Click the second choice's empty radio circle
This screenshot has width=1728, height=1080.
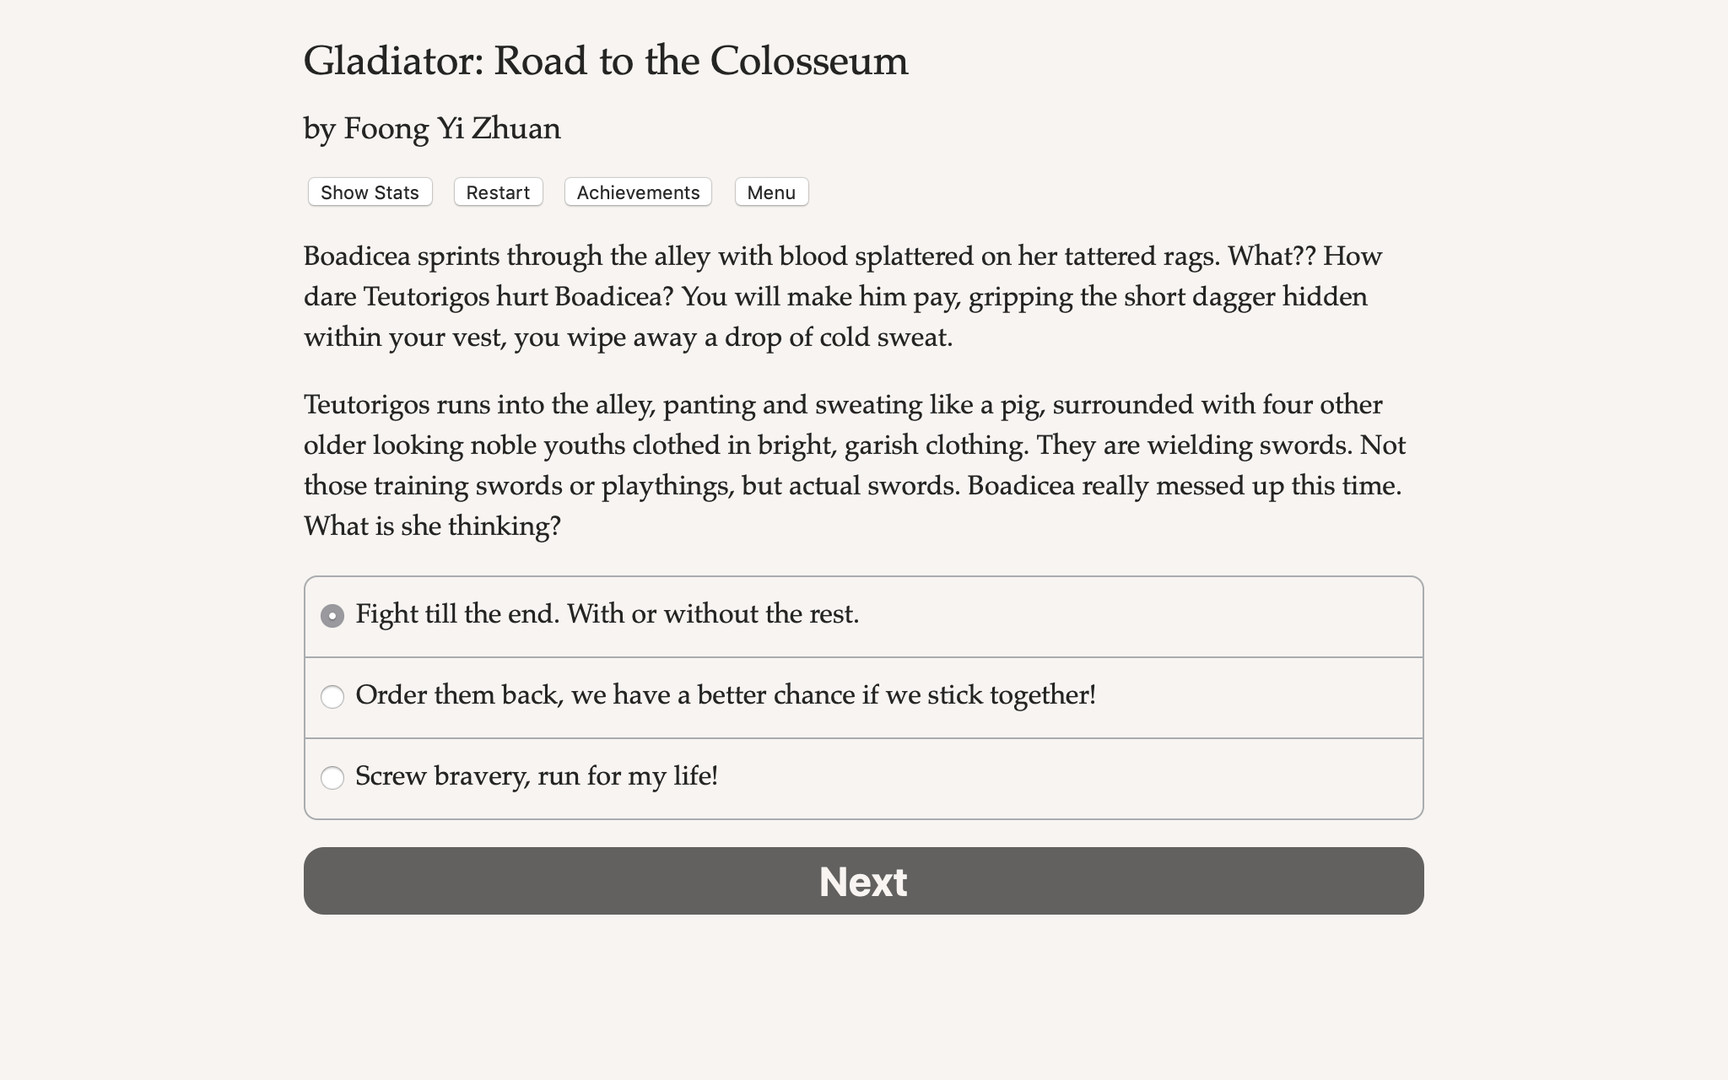coord(331,697)
